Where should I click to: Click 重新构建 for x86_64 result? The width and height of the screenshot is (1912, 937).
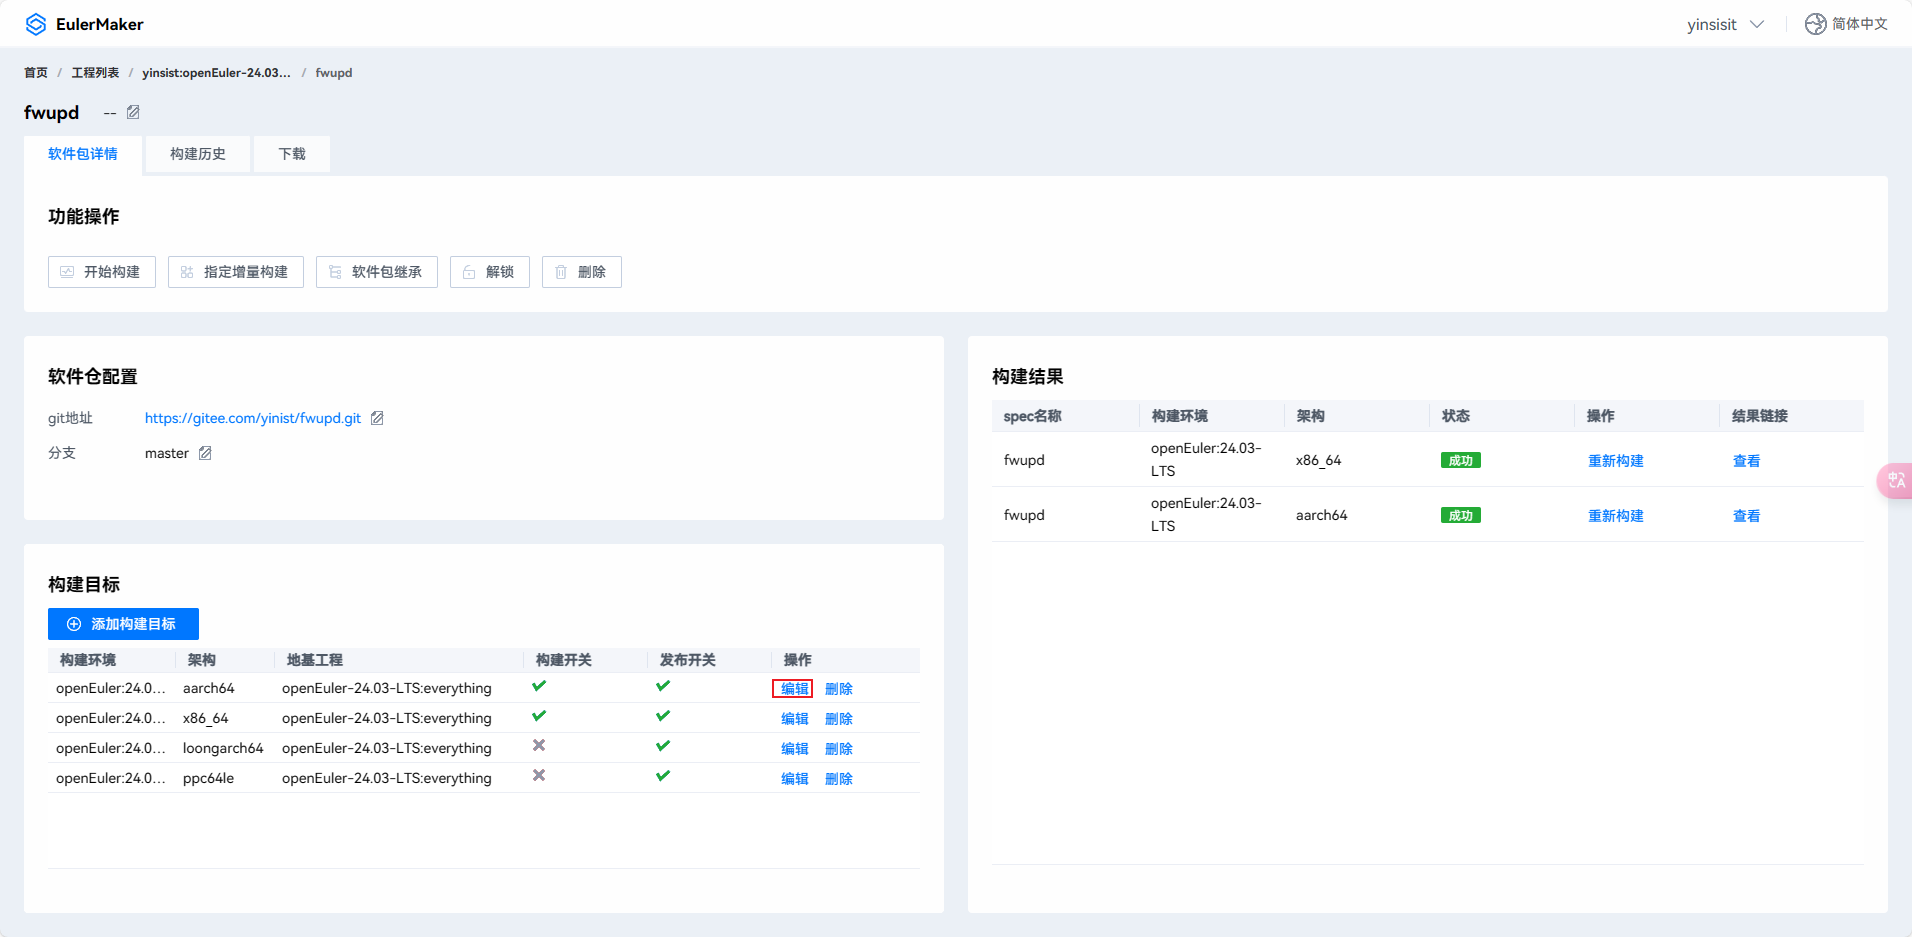tap(1616, 461)
